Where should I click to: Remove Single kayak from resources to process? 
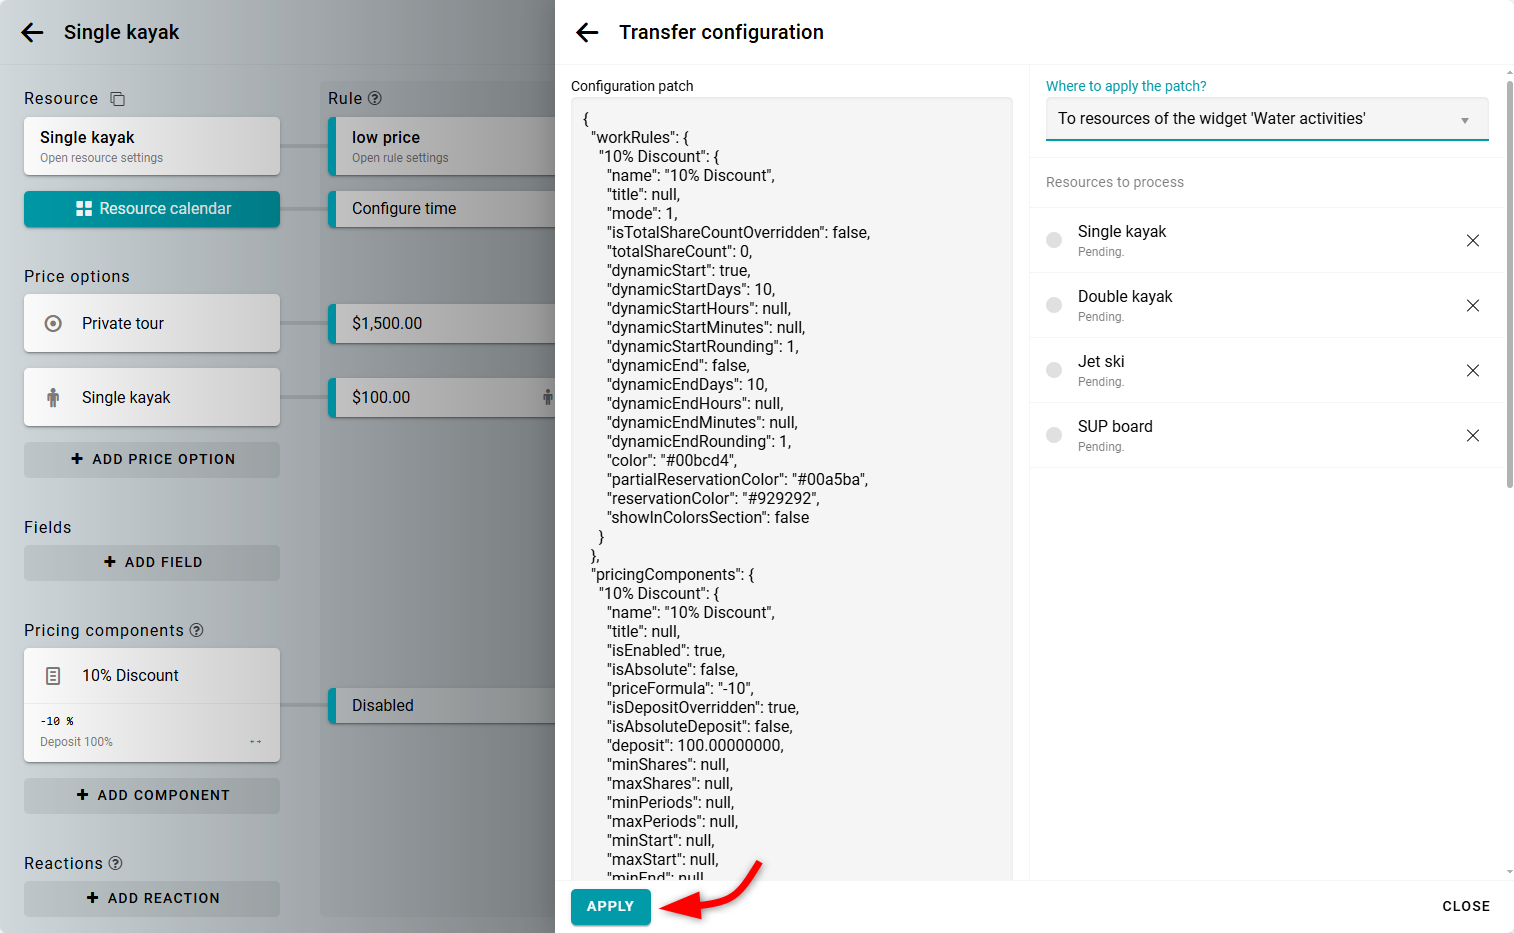coord(1472,240)
